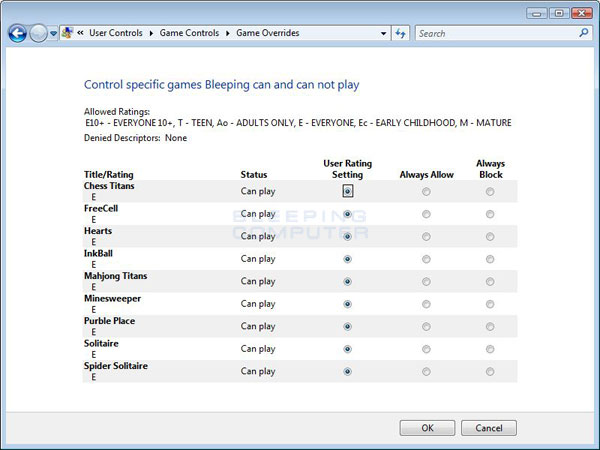Set Solitaire to Always Allow

[426, 349]
